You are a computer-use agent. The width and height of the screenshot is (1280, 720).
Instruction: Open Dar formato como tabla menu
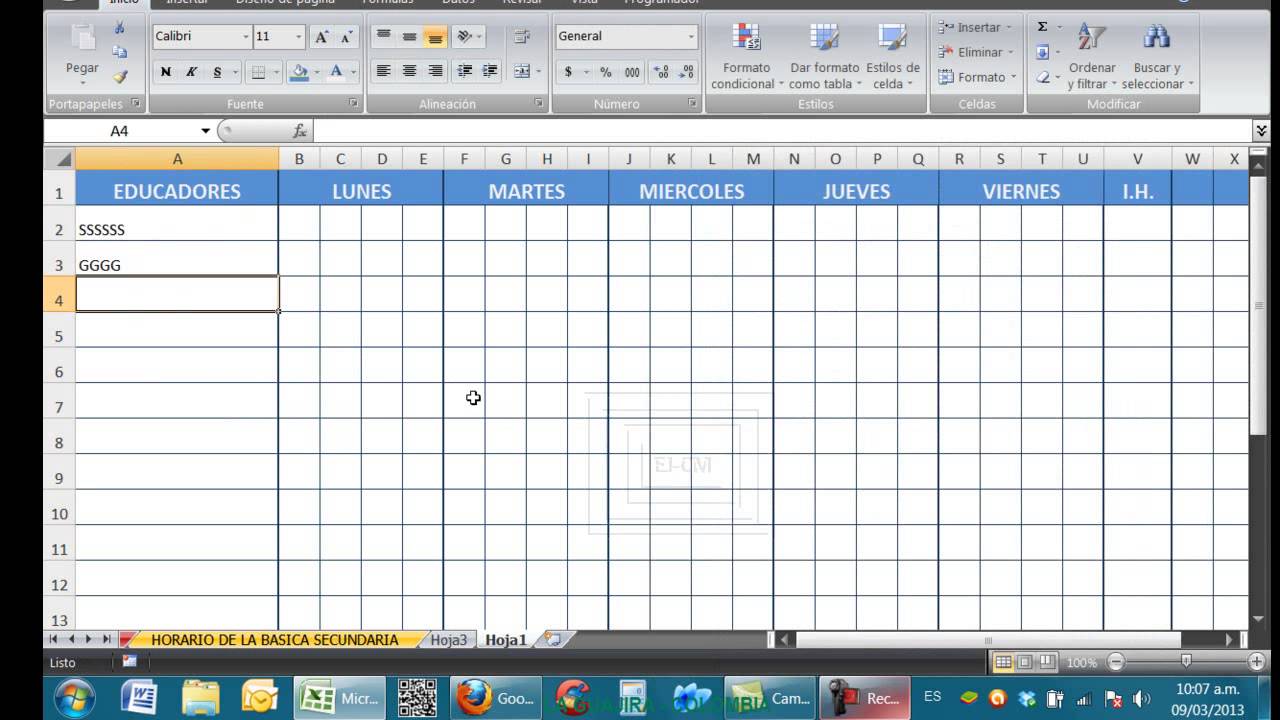coord(824,55)
